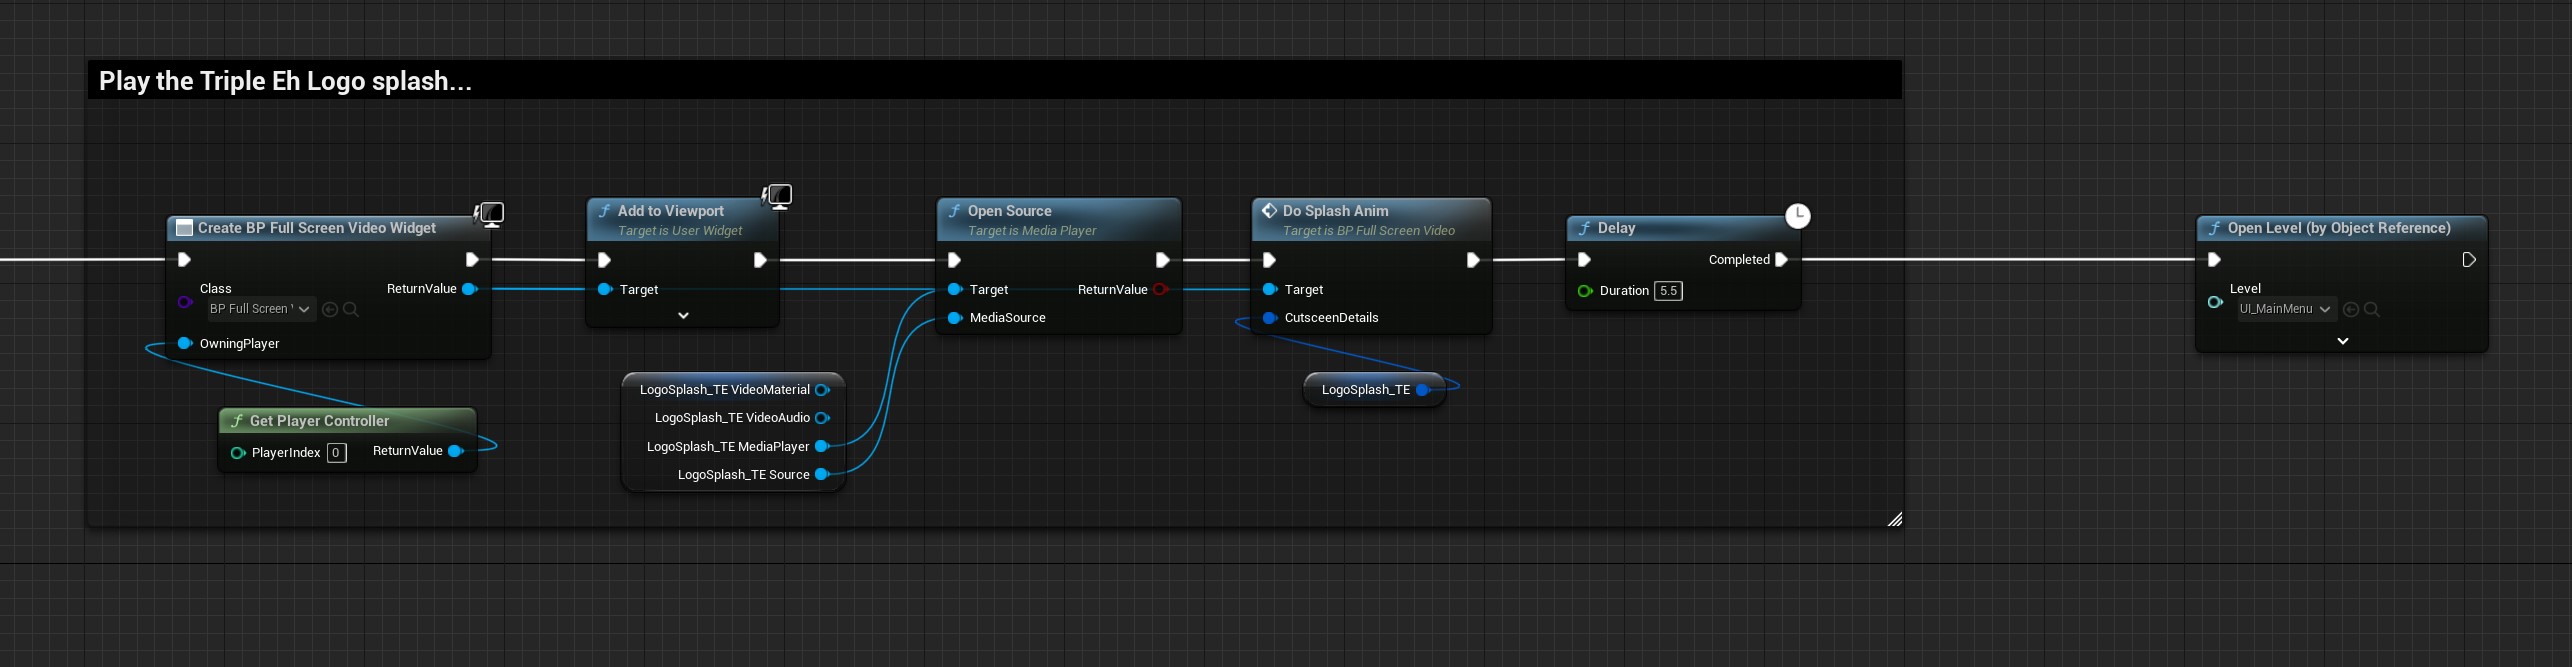Image resolution: width=2572 pixels, height=667 pixels.
Task: Click the browse magnifier icon beside UI_MainMenu
Action: tap(2371, 310)
